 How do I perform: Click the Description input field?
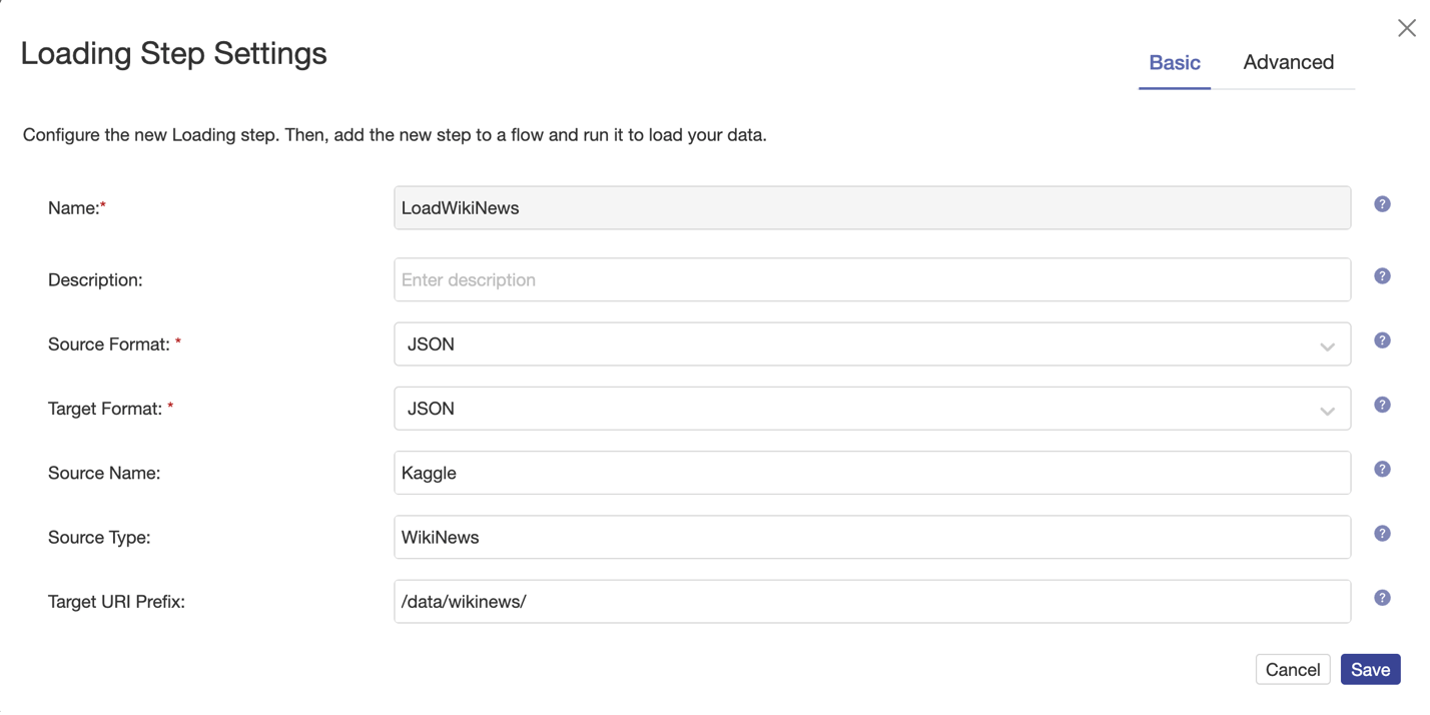(871, 280)
